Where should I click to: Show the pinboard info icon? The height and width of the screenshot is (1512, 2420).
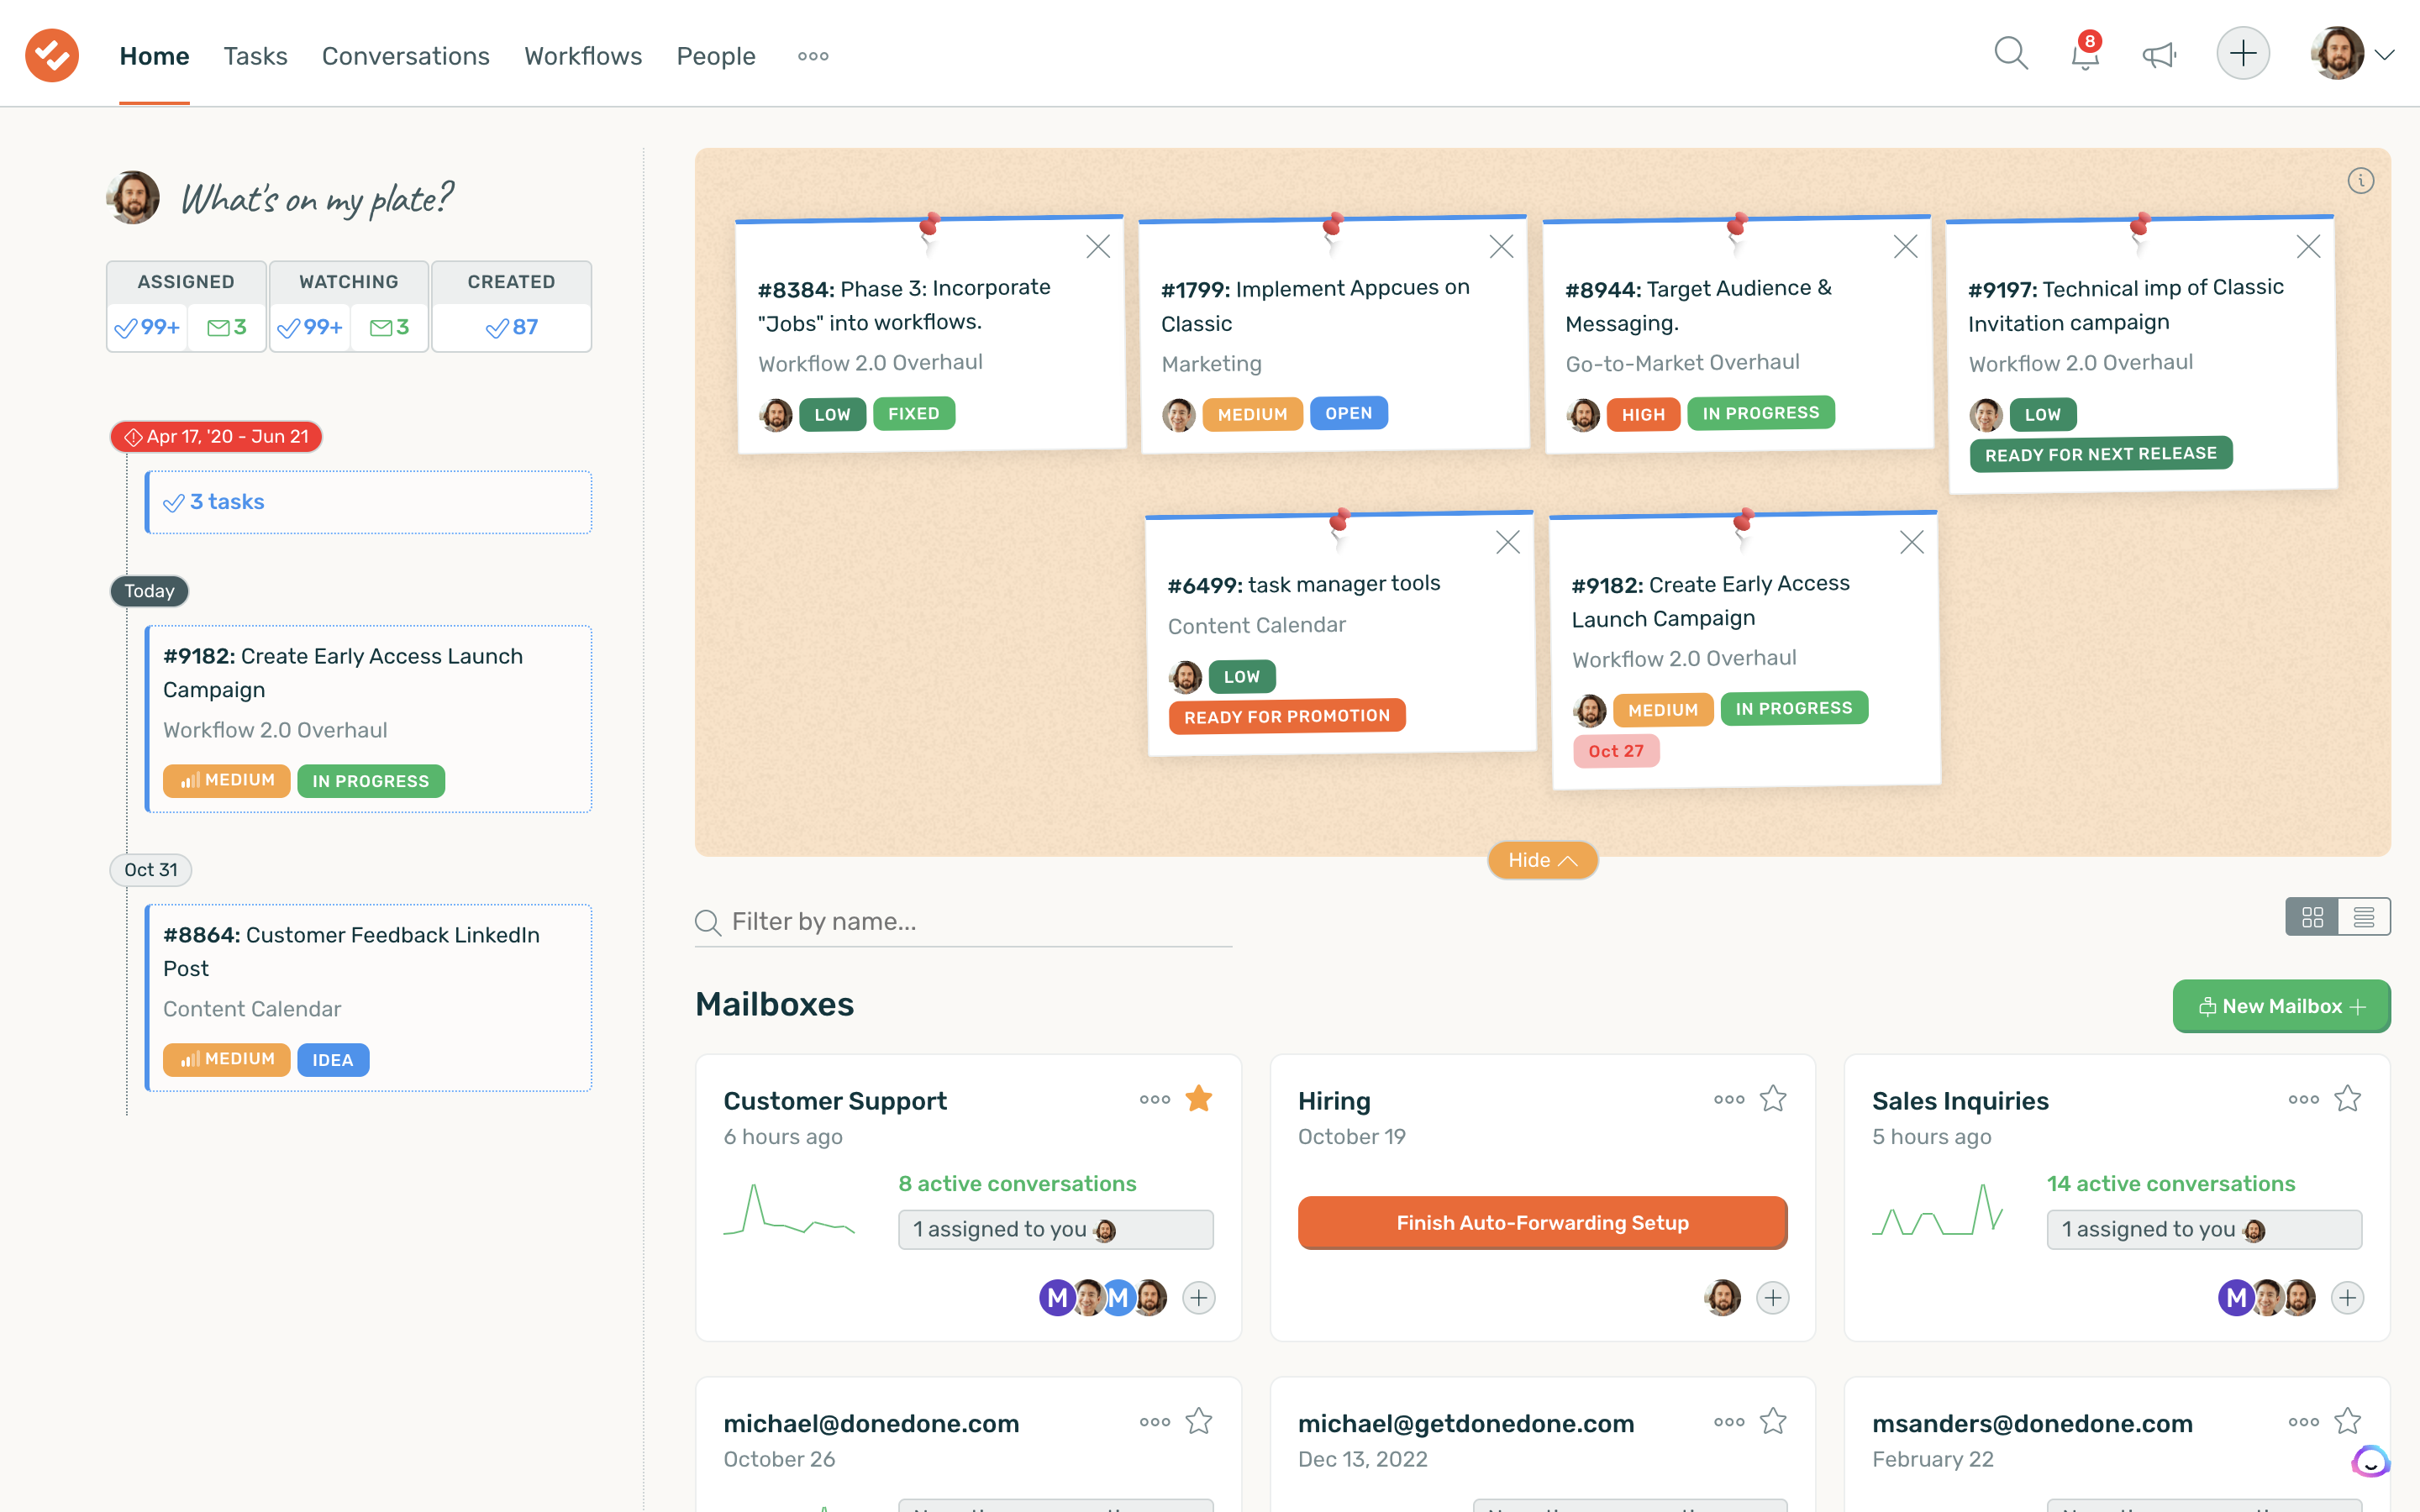pos(2361,181)
